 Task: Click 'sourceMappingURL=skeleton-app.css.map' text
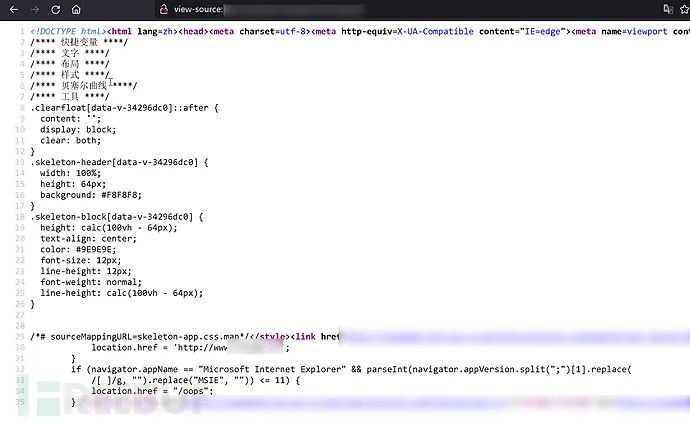tap(147, 337)
